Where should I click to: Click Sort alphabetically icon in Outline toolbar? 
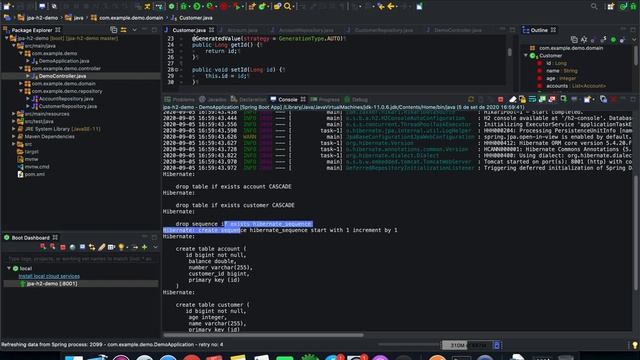point(584,40)
